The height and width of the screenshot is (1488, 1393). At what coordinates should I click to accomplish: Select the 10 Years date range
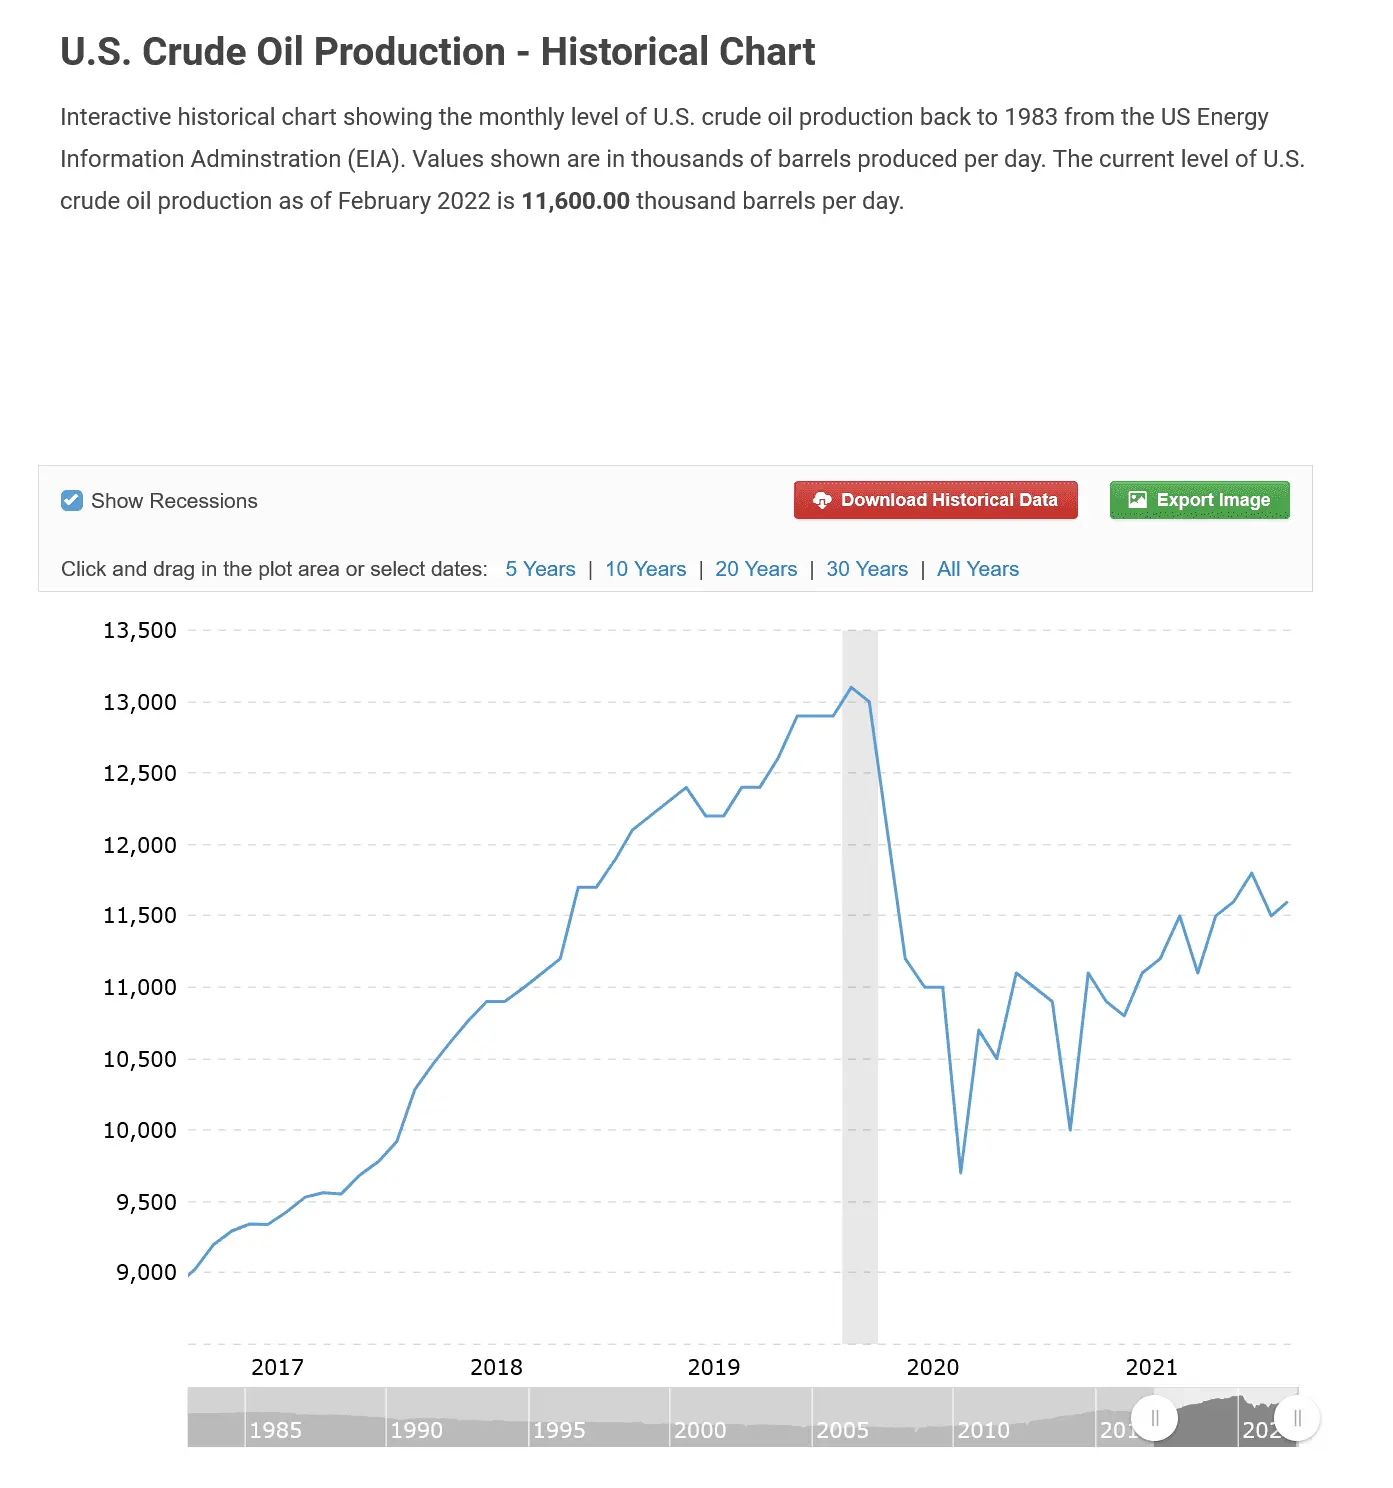(645, 569)
